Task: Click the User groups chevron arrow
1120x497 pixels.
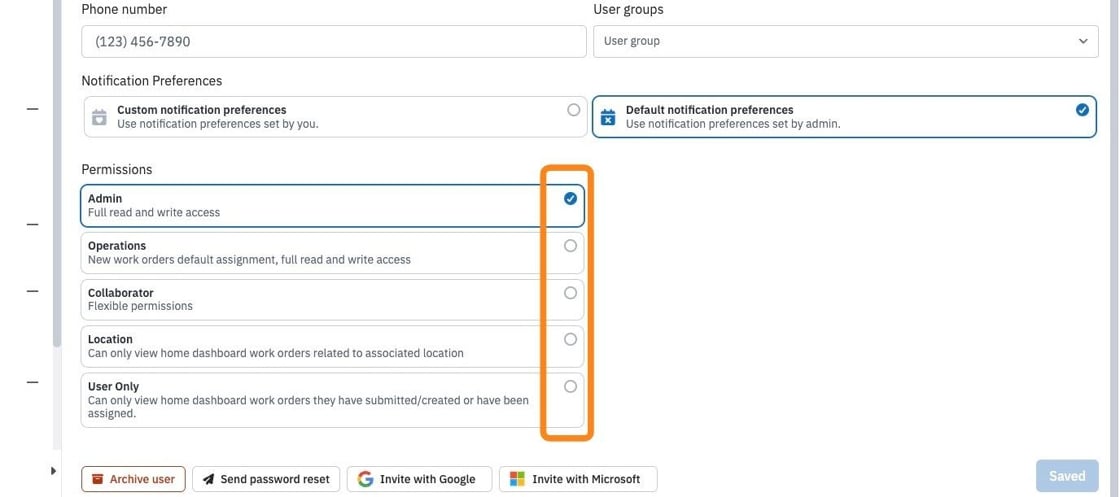Action: 1083,41
